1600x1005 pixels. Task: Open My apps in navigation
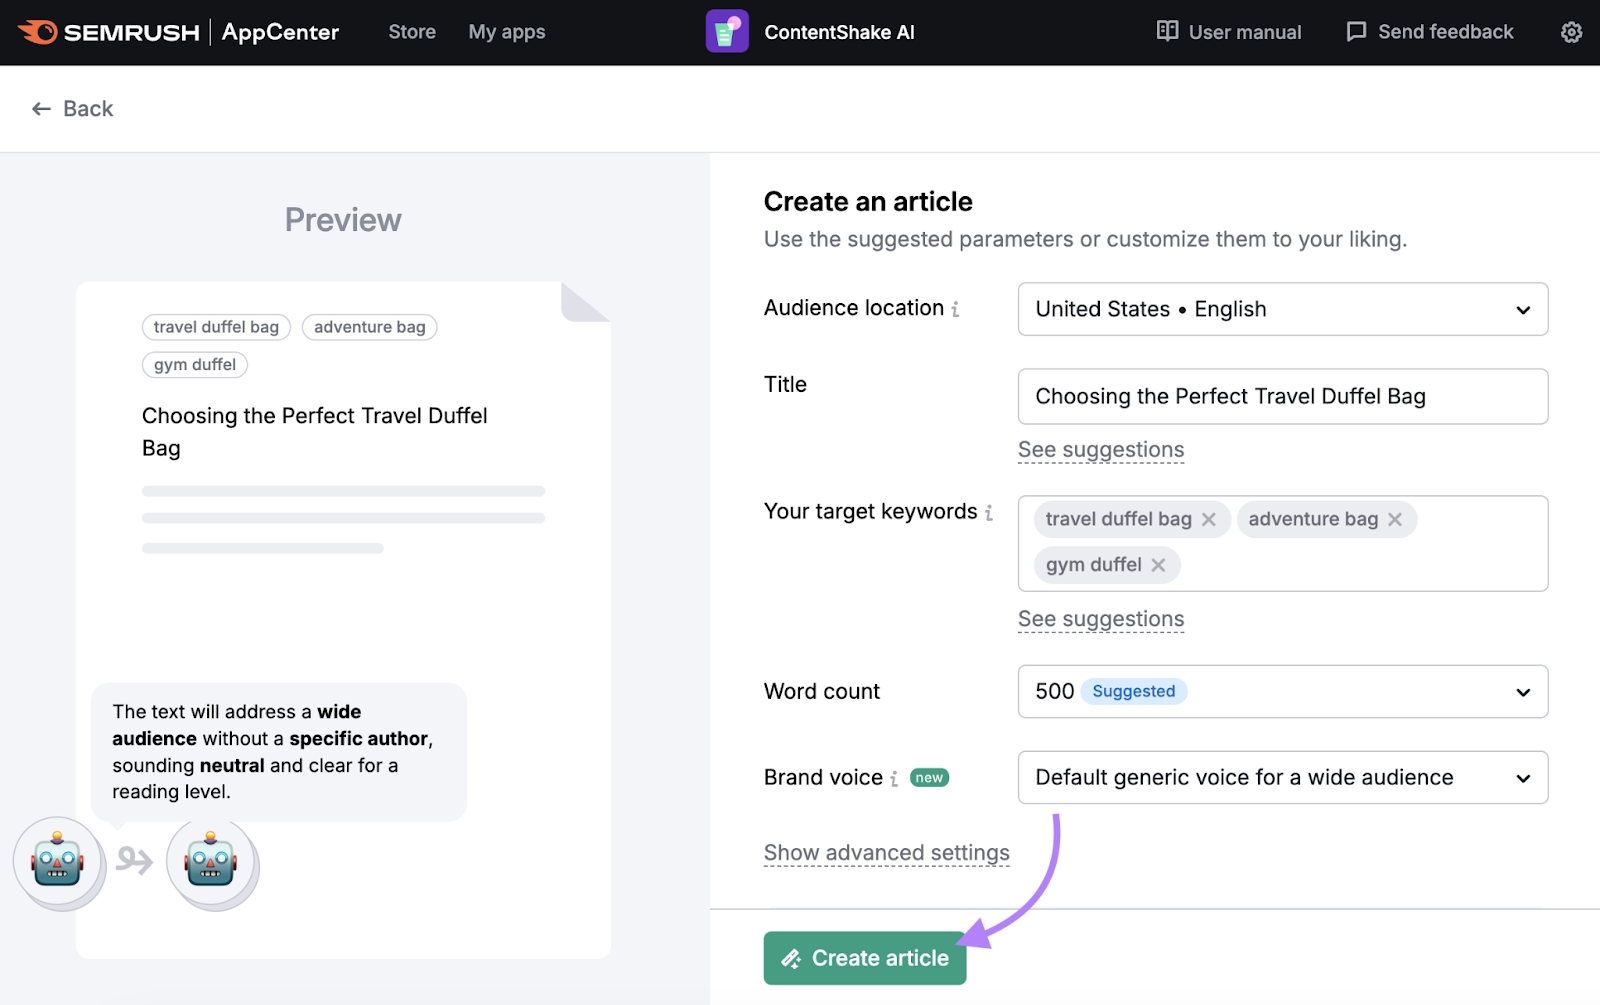pos(507,32)
